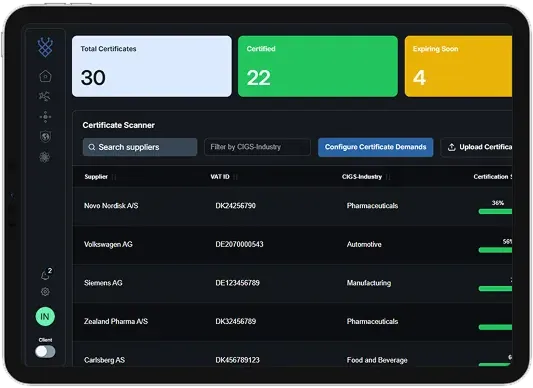Click the Upload Certificate button

coord(477,147)
